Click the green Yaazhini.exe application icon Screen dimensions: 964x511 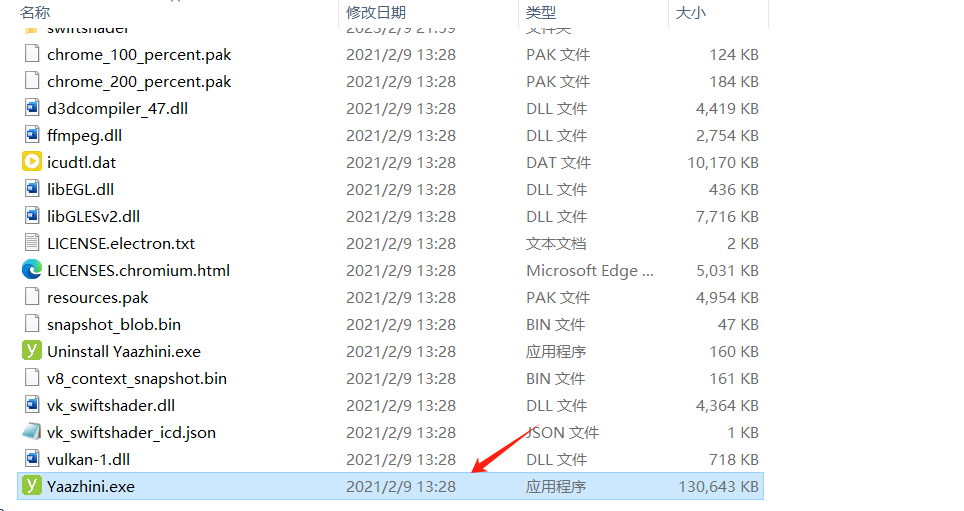coord(32,486)
